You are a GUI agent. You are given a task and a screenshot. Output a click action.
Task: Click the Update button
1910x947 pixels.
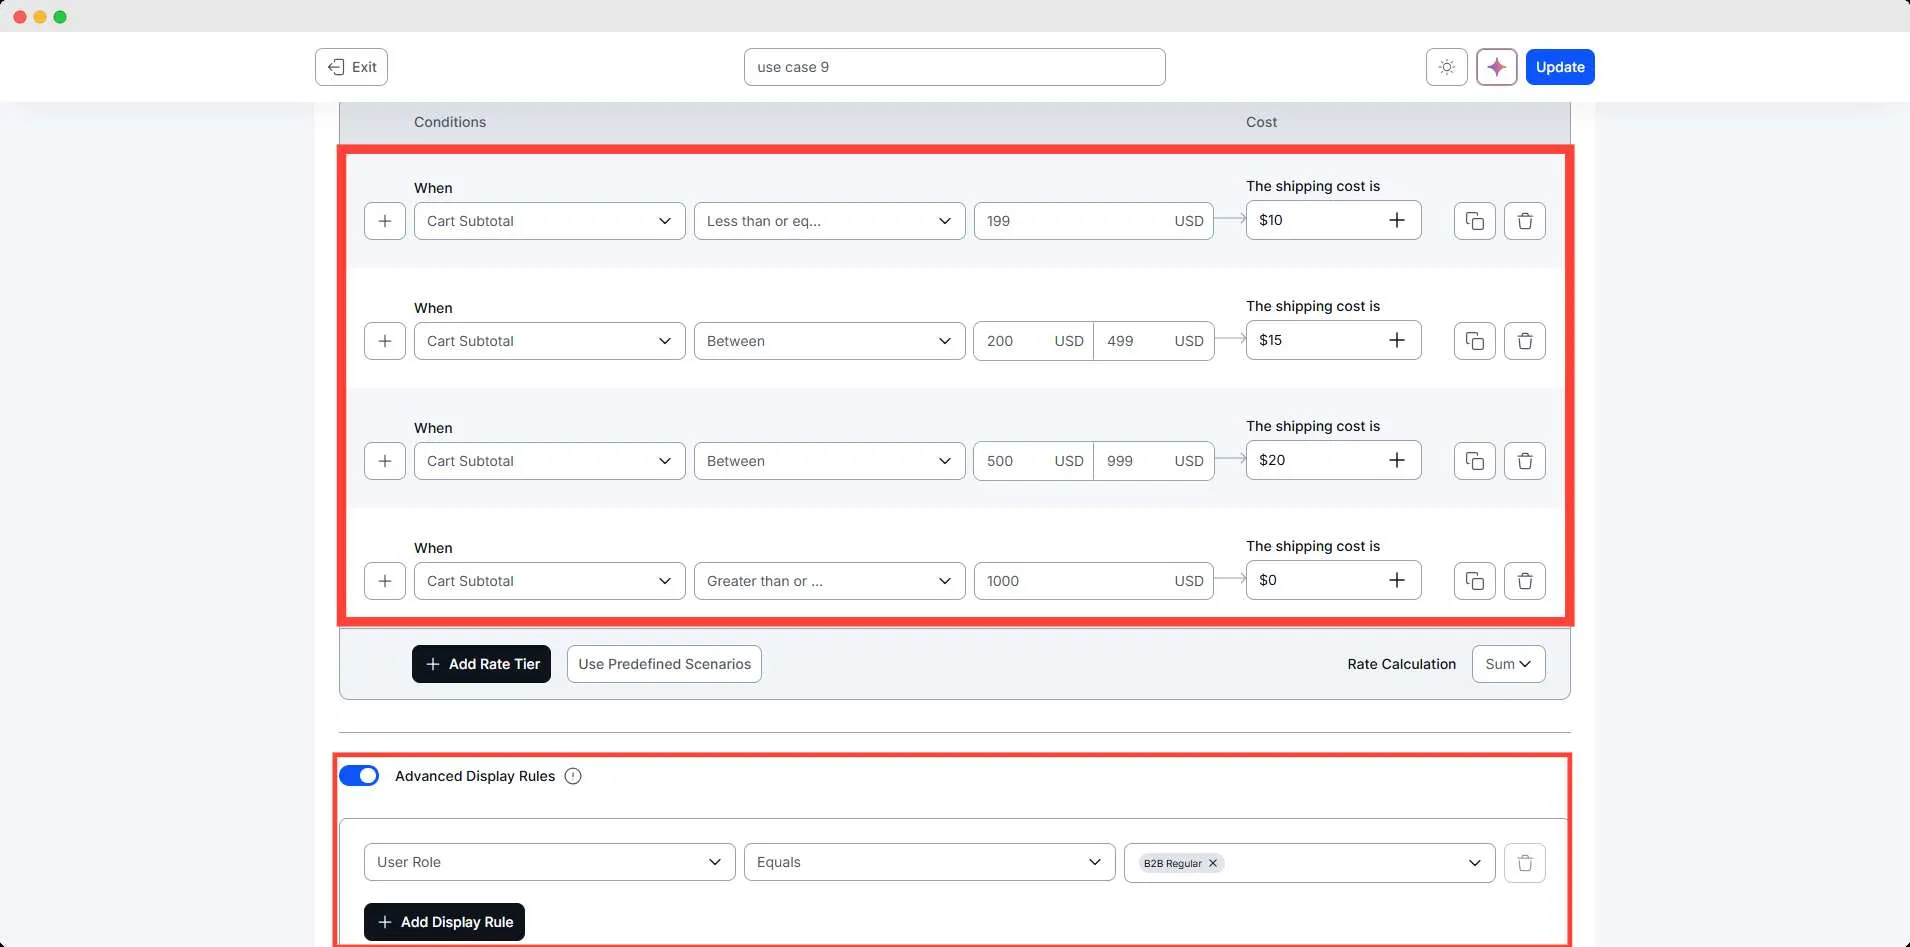(x=1558, y=66)
